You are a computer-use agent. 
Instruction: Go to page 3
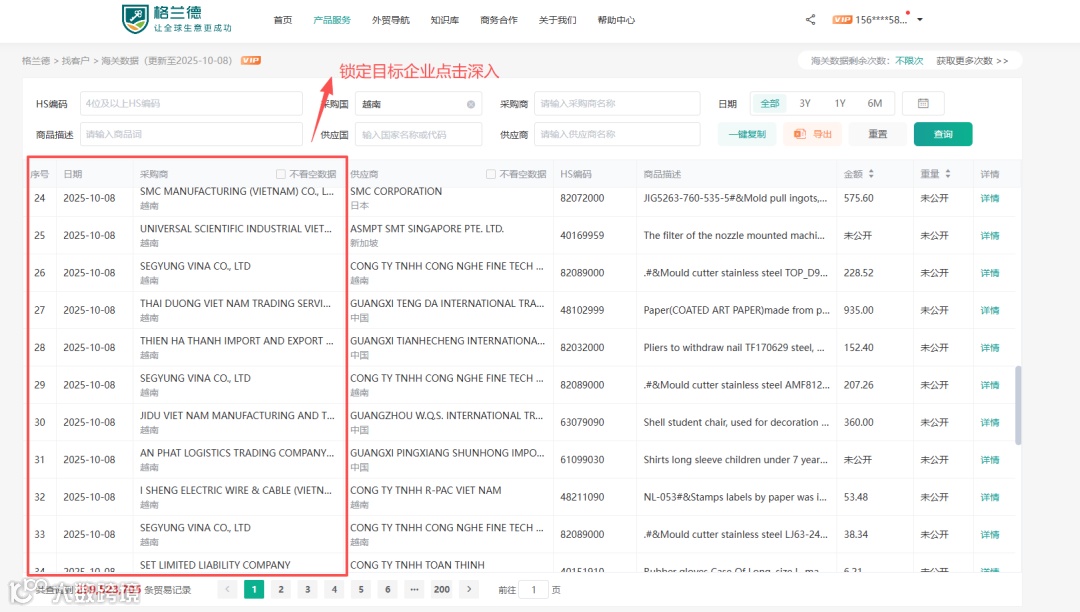pos(307,589)
